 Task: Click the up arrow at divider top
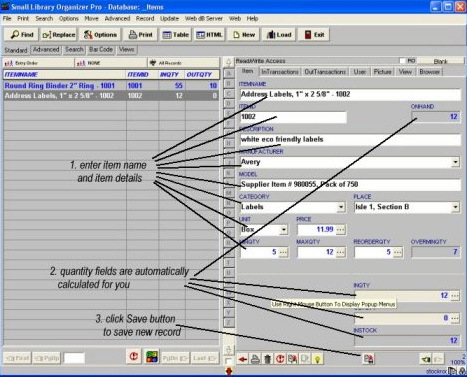[x=229, y=62]
